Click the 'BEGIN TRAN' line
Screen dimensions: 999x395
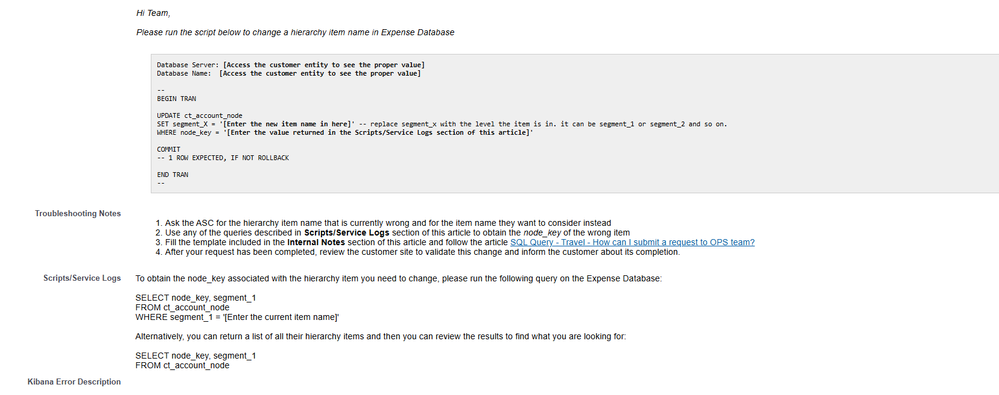tap(176, 99)
